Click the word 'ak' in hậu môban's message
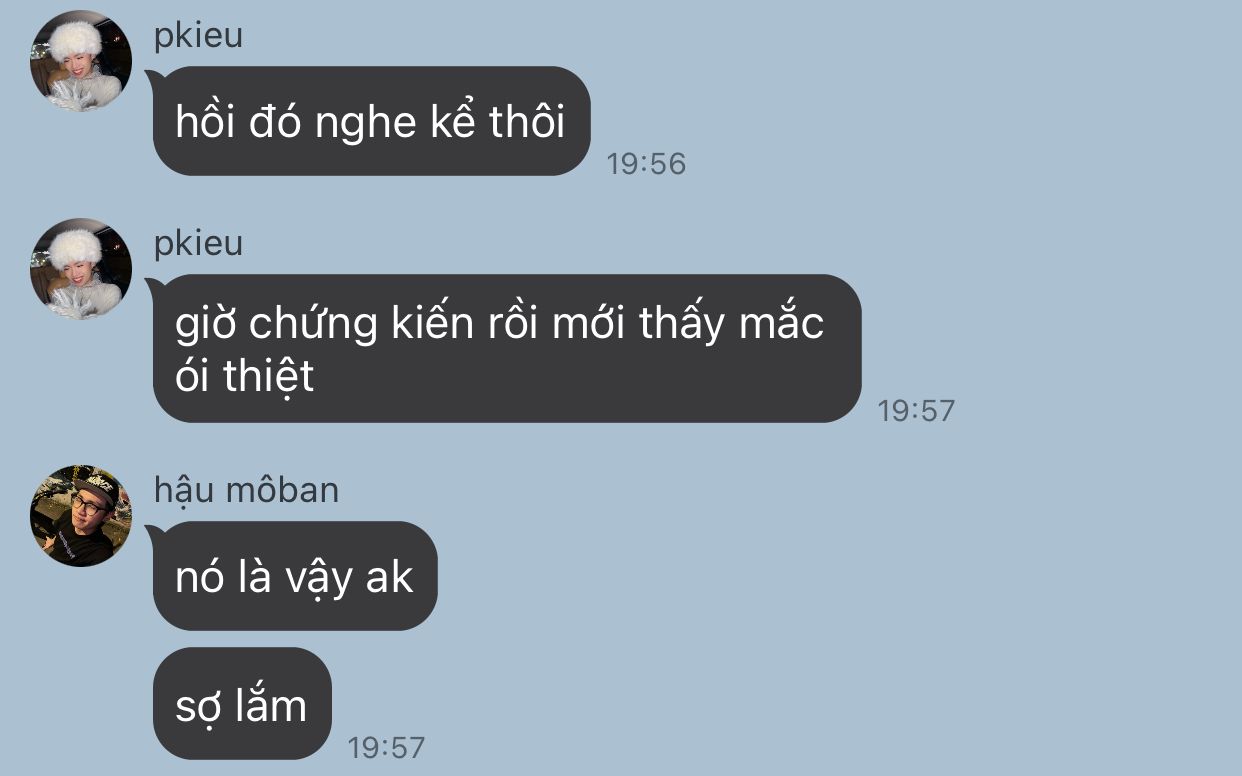The image size is (1242, 776). 389,577
